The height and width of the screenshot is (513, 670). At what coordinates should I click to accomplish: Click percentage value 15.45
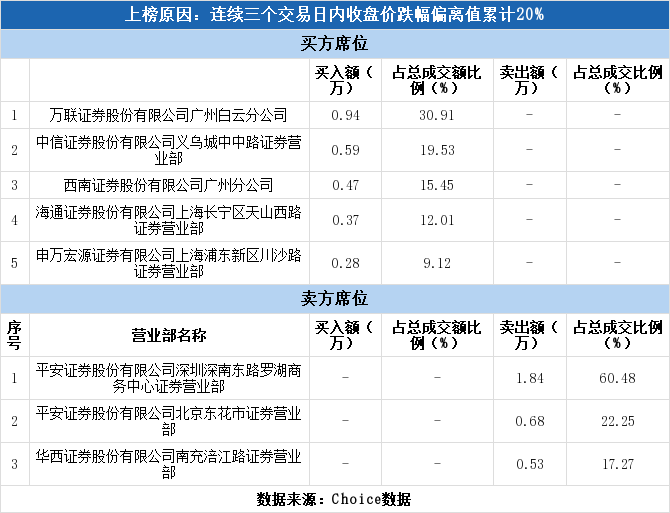[437, 185]
